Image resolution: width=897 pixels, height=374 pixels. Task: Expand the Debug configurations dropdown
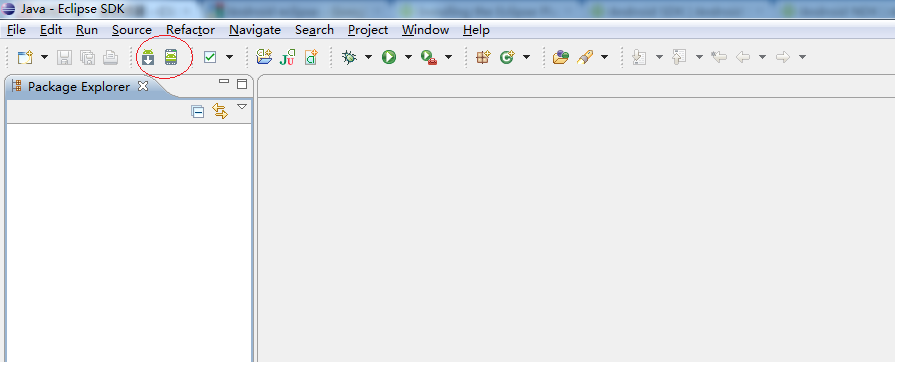[x=368, y=57]
